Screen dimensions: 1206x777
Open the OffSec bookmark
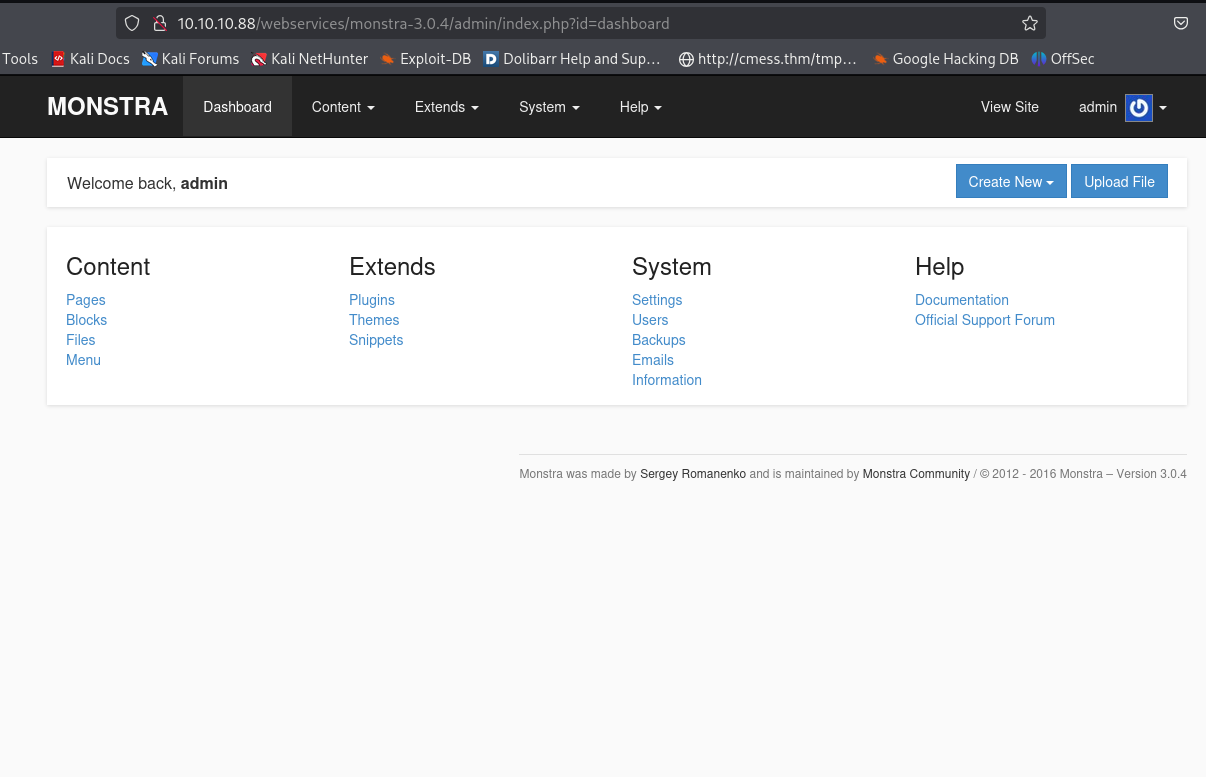[1063, 59]
